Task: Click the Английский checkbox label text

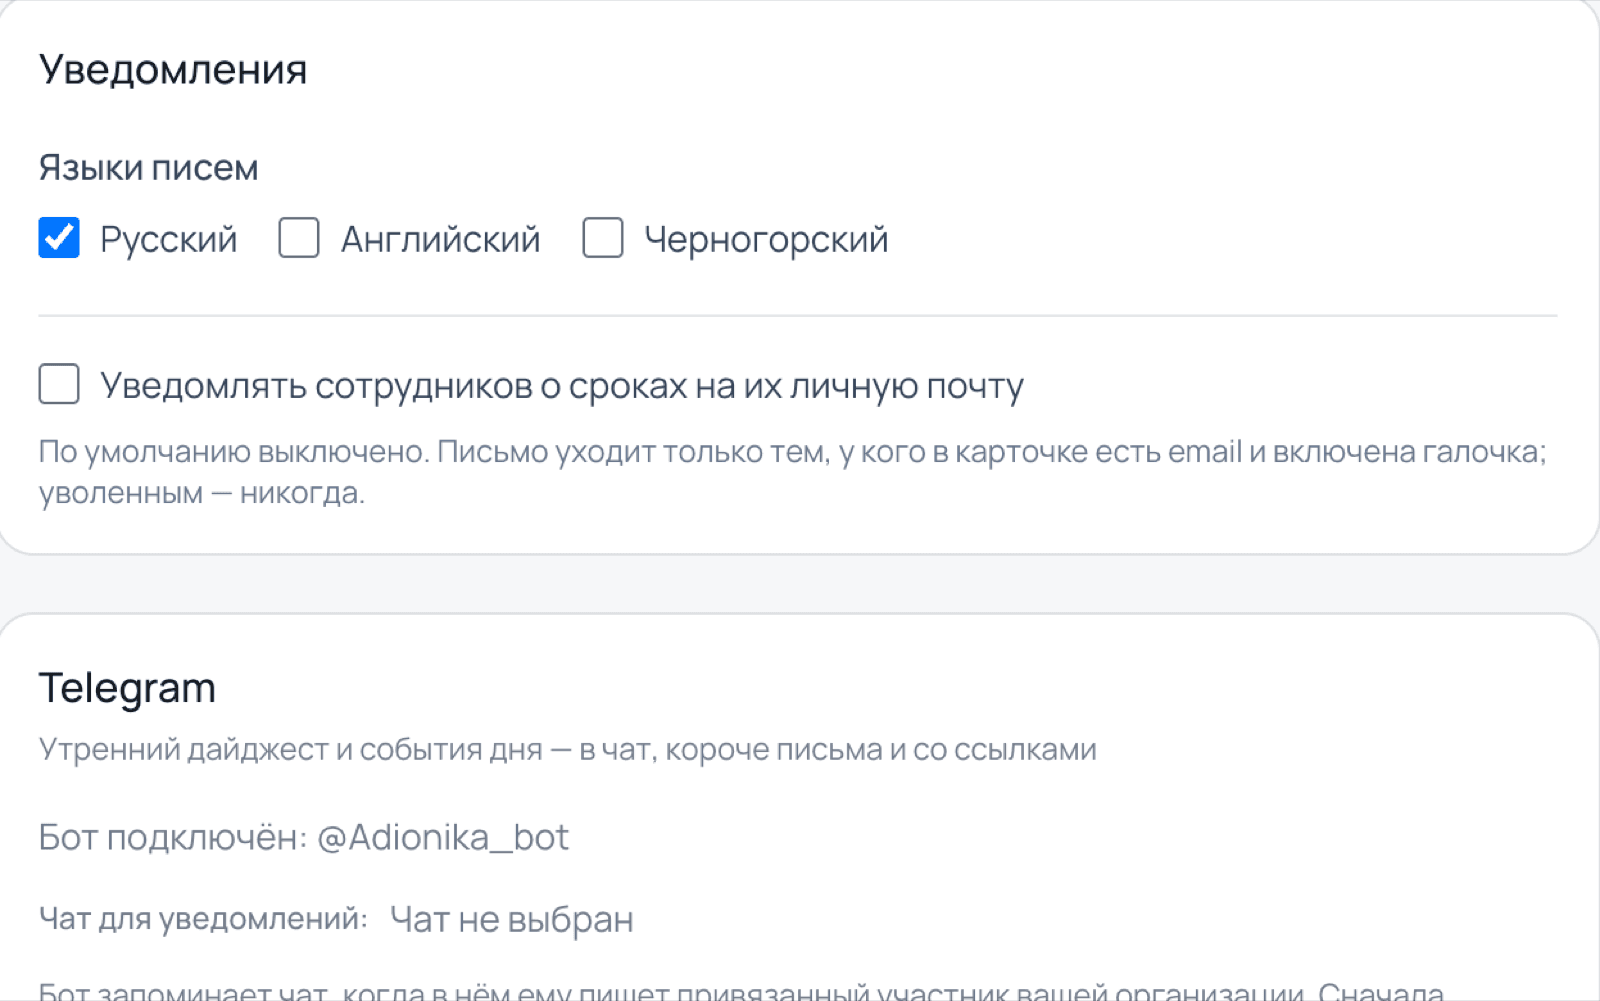Action: [x=440, y=240]
